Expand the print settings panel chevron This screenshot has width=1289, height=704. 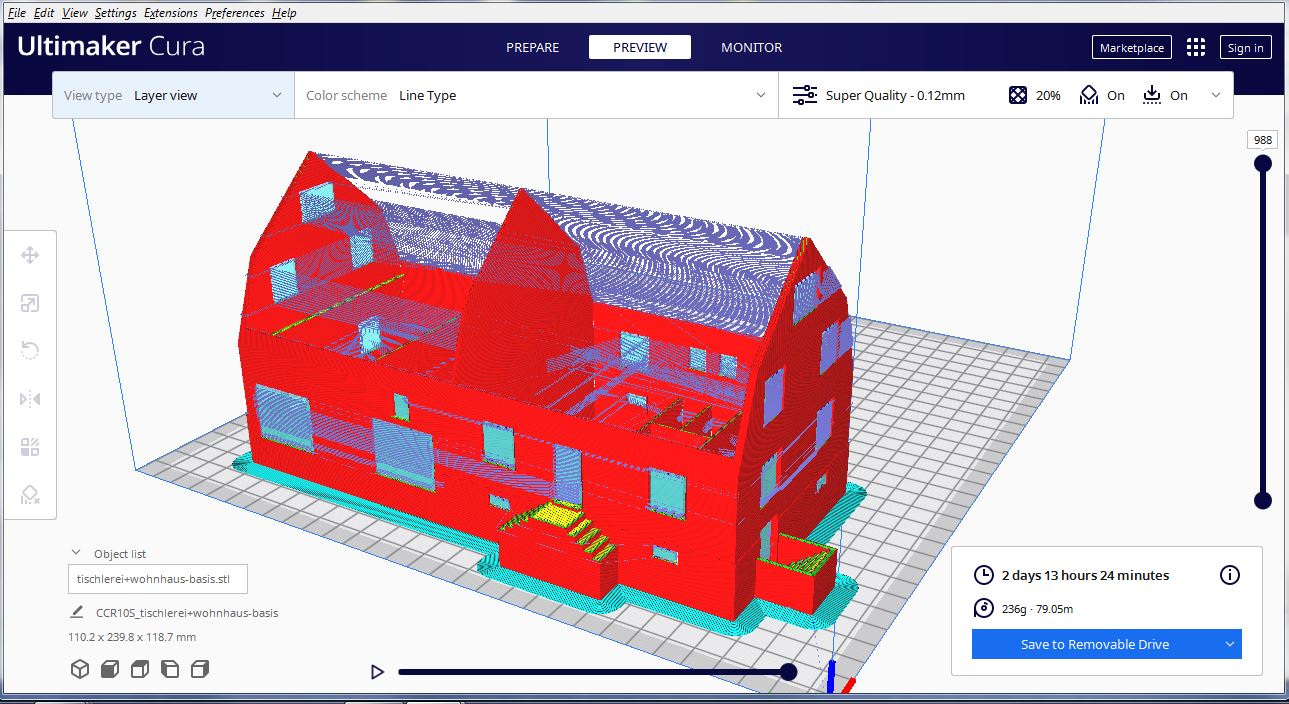tap(1216, 95)
